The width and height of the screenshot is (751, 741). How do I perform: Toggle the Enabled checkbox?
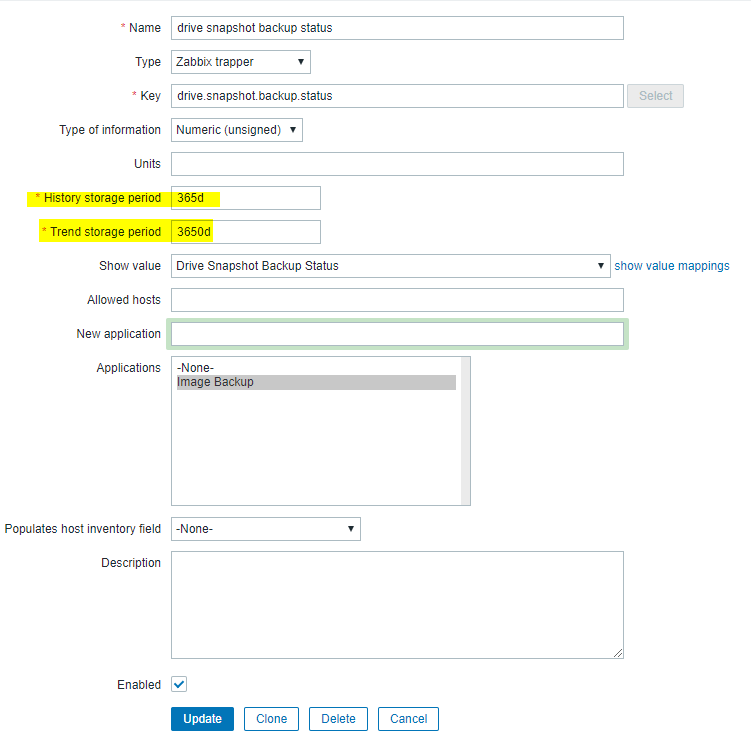coord(179,685)
